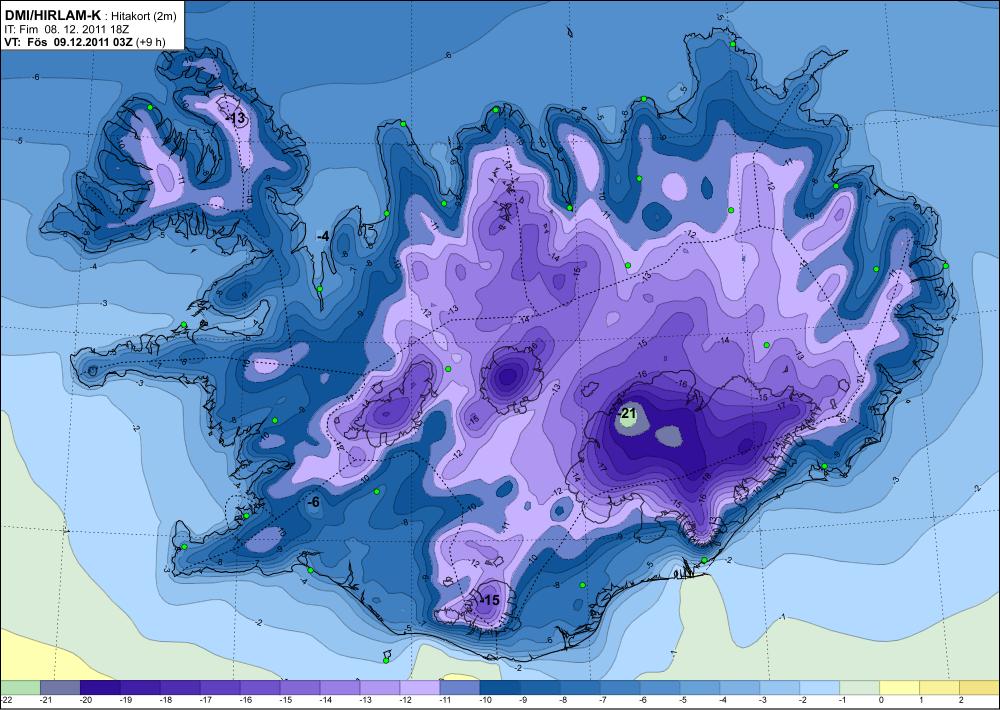This screenshot has width=1000, height=710.
Task: Click the -3 number in the color scale bar
Action: pos(763,700)
